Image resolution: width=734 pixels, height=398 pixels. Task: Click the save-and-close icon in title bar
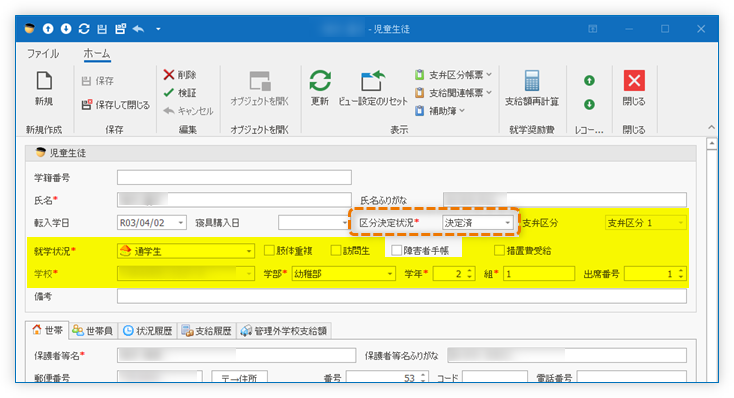120,29
